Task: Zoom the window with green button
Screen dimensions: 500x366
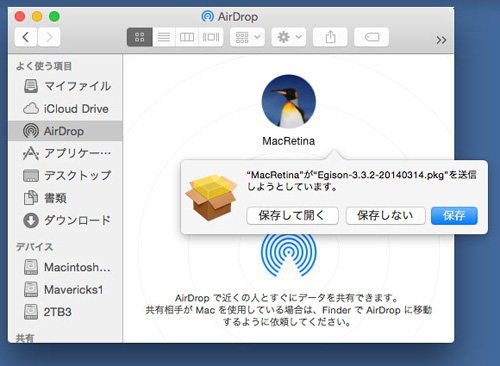Action: [x=54, y=16]
